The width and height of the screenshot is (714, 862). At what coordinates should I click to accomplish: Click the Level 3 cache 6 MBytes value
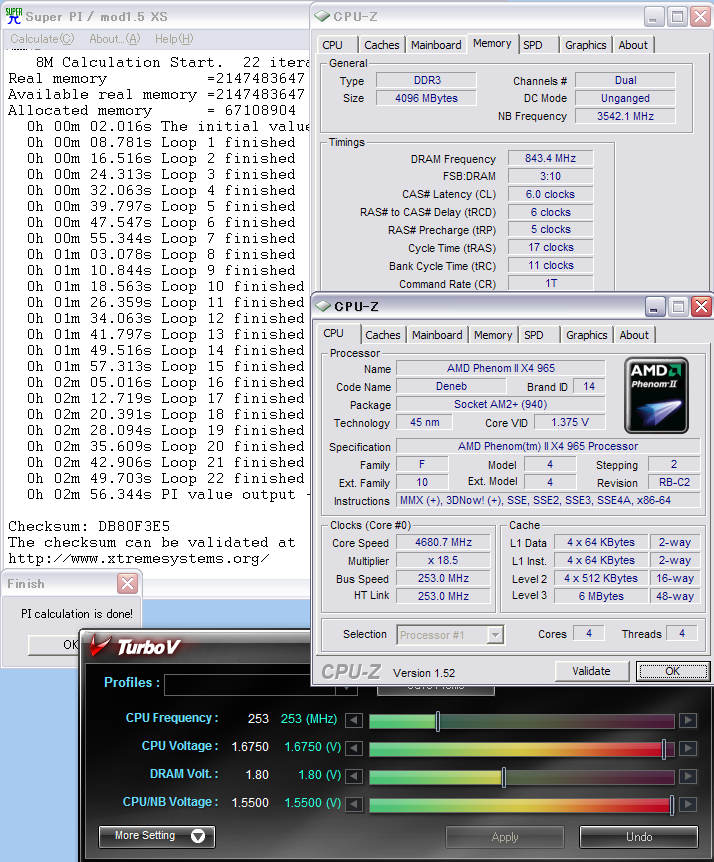click(601, 596)
